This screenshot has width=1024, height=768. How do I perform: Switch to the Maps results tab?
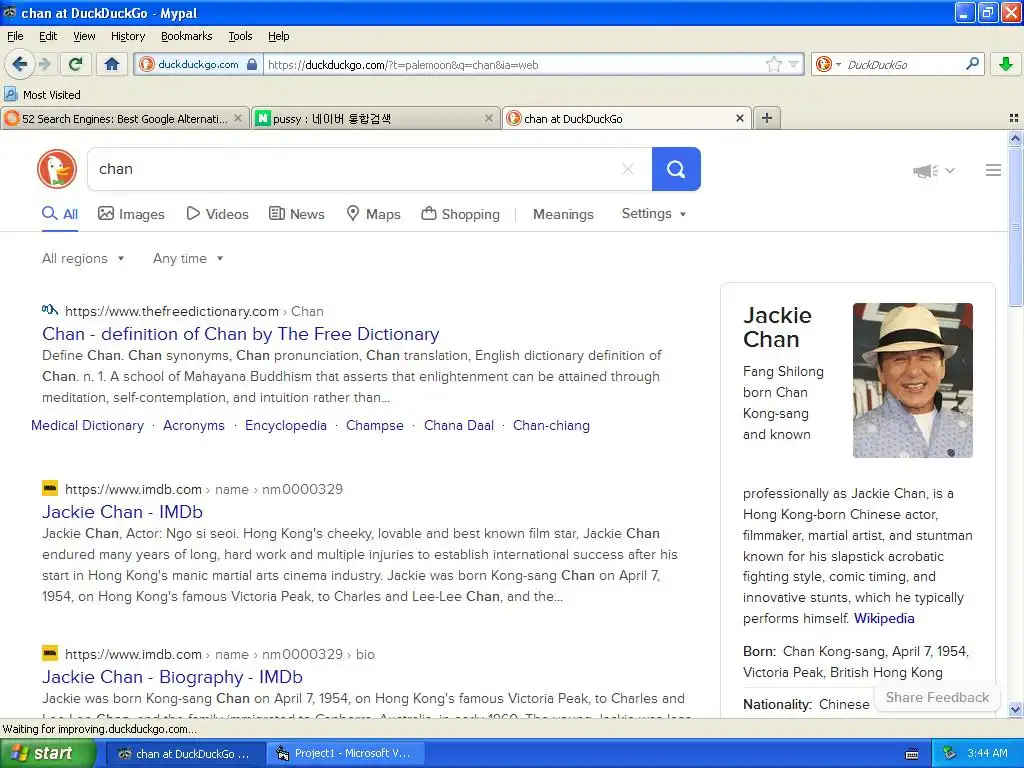(x=373, y=214)
